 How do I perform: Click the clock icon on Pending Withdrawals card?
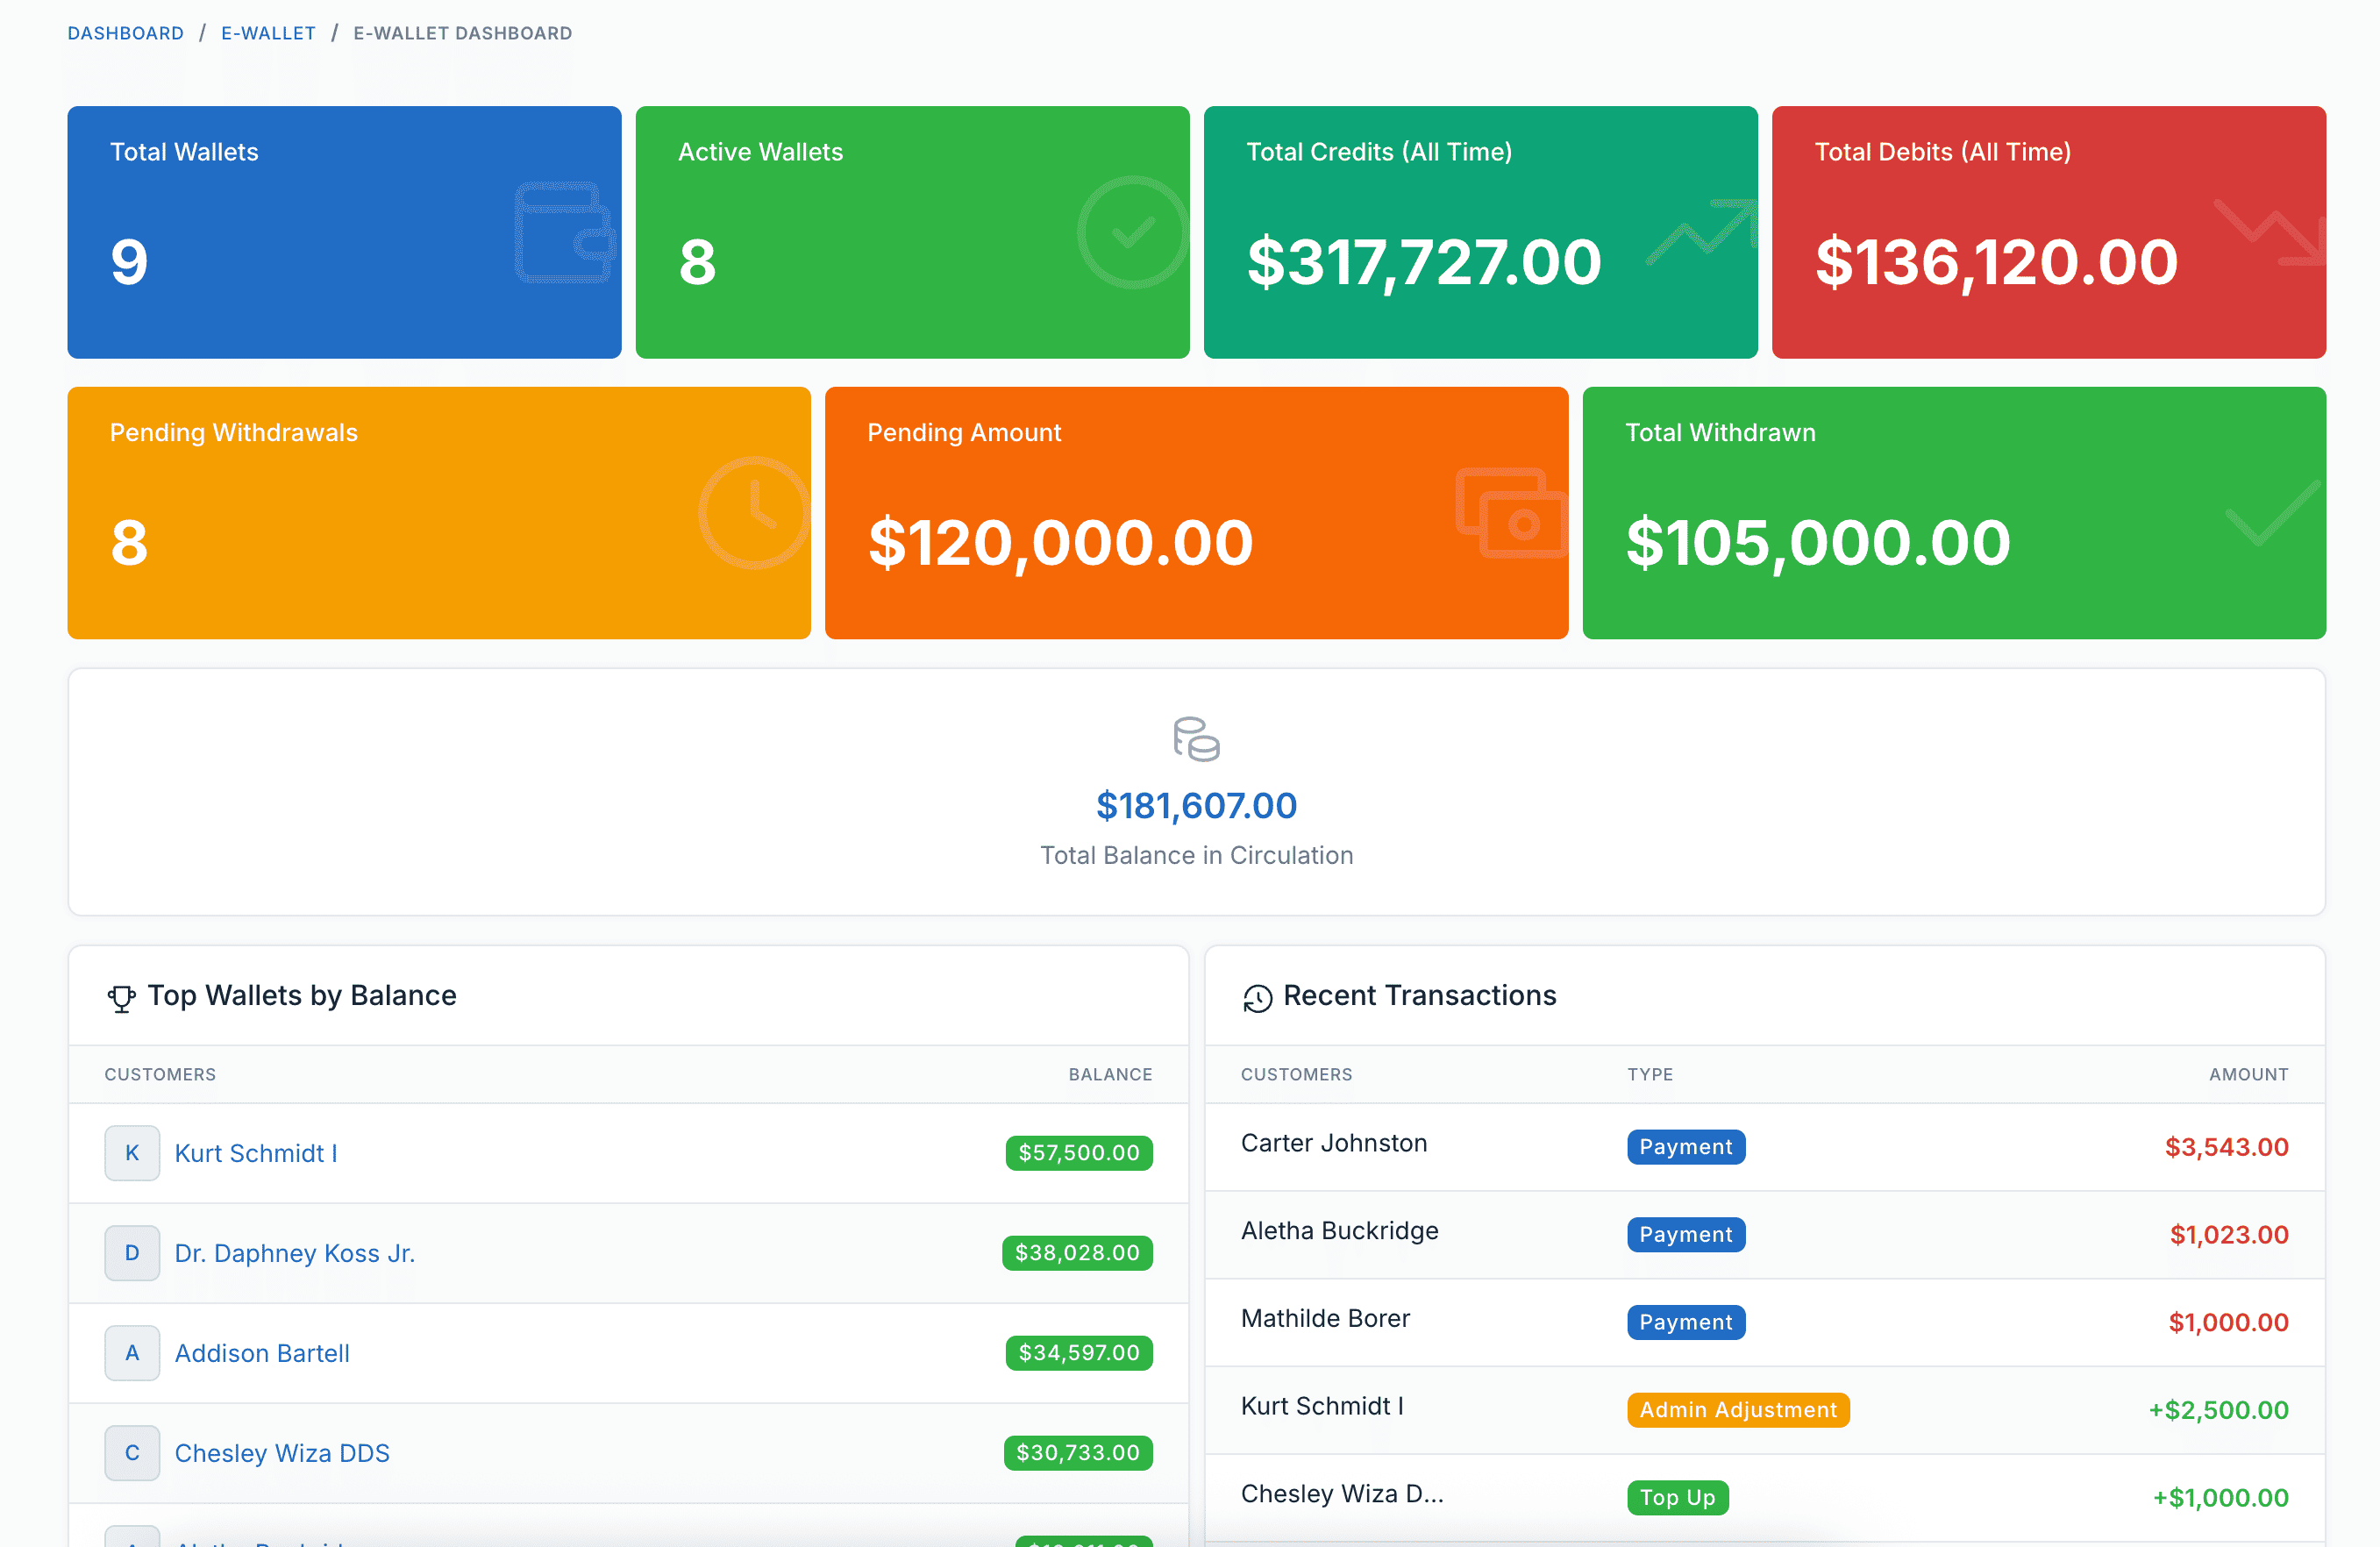pyautogui.click(x=755, y=512)
